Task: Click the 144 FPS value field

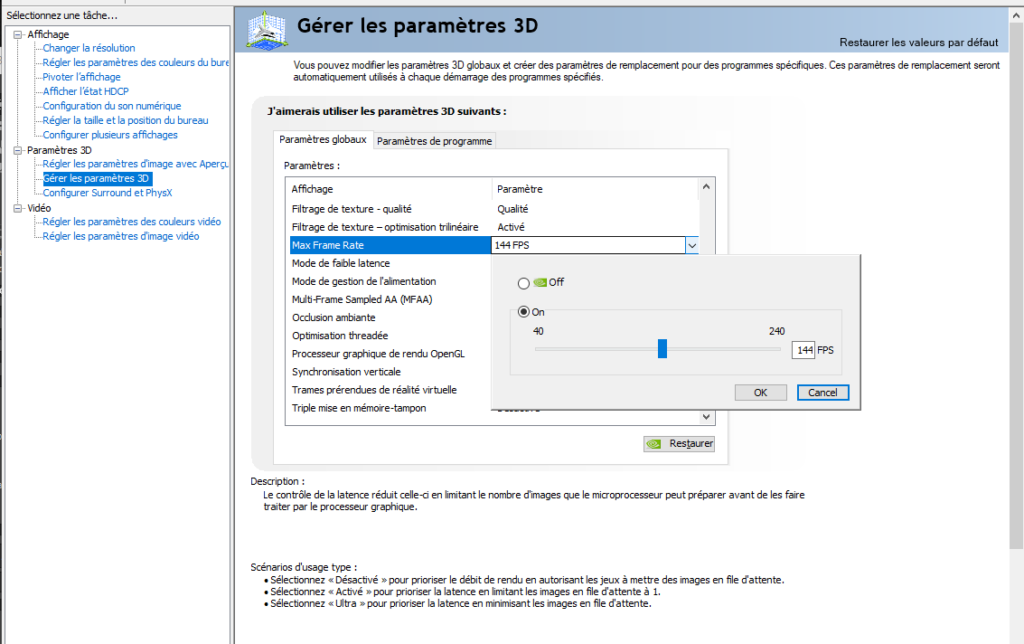Action: (x=803, y=350)
